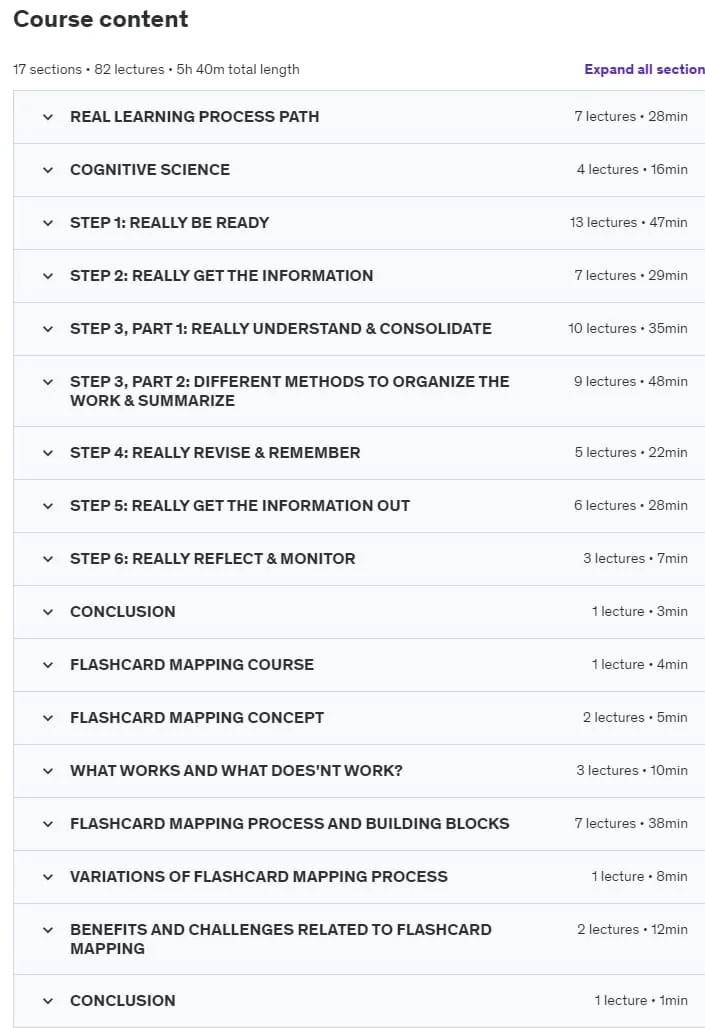705x1028 pixels.
Task: Click chevron beside STEP 2: REALLY GET THE INFORMATION
Action: point(48,277)
